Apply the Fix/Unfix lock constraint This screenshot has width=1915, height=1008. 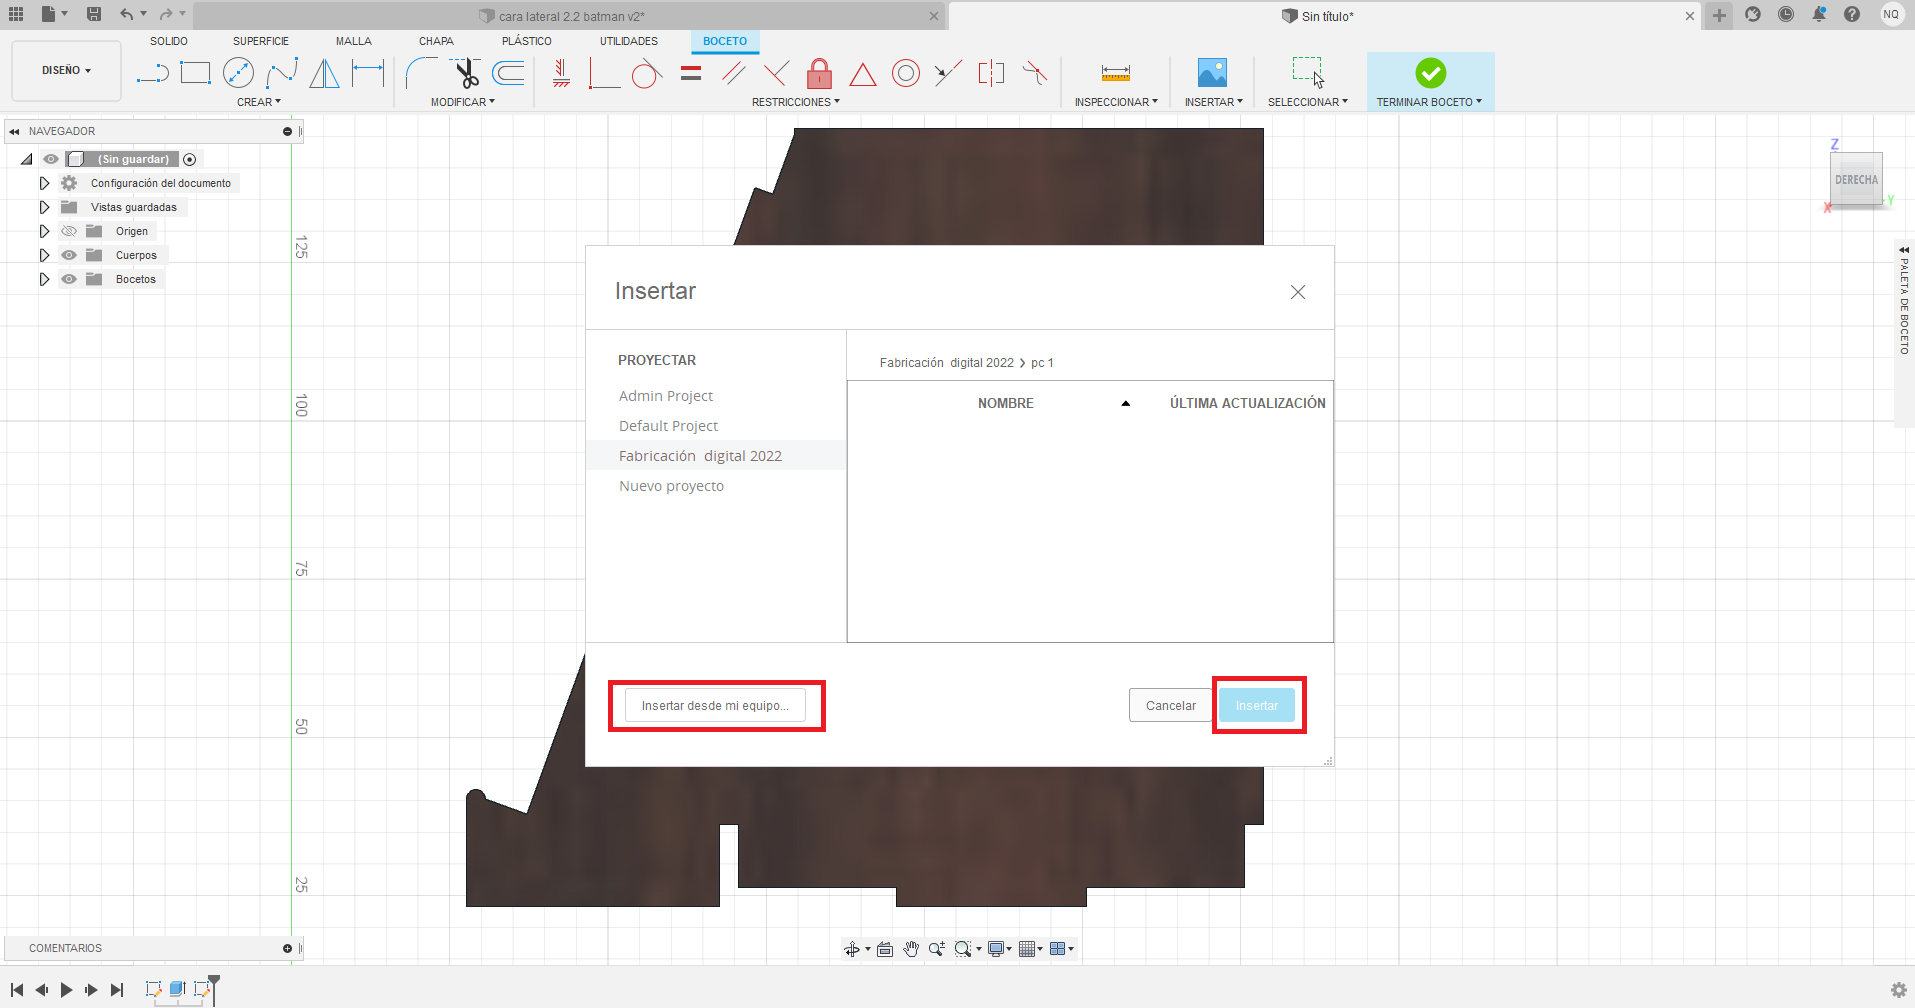pos(819,73)
